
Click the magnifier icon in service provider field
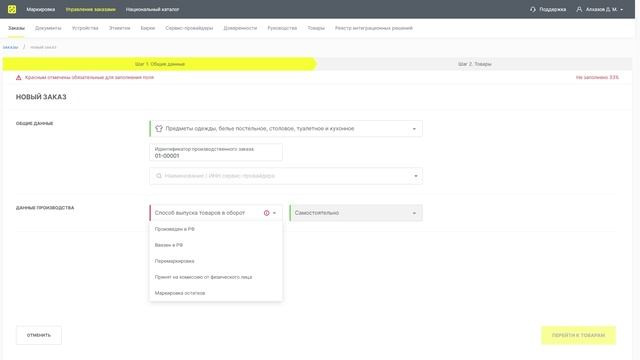pos(159,176)
